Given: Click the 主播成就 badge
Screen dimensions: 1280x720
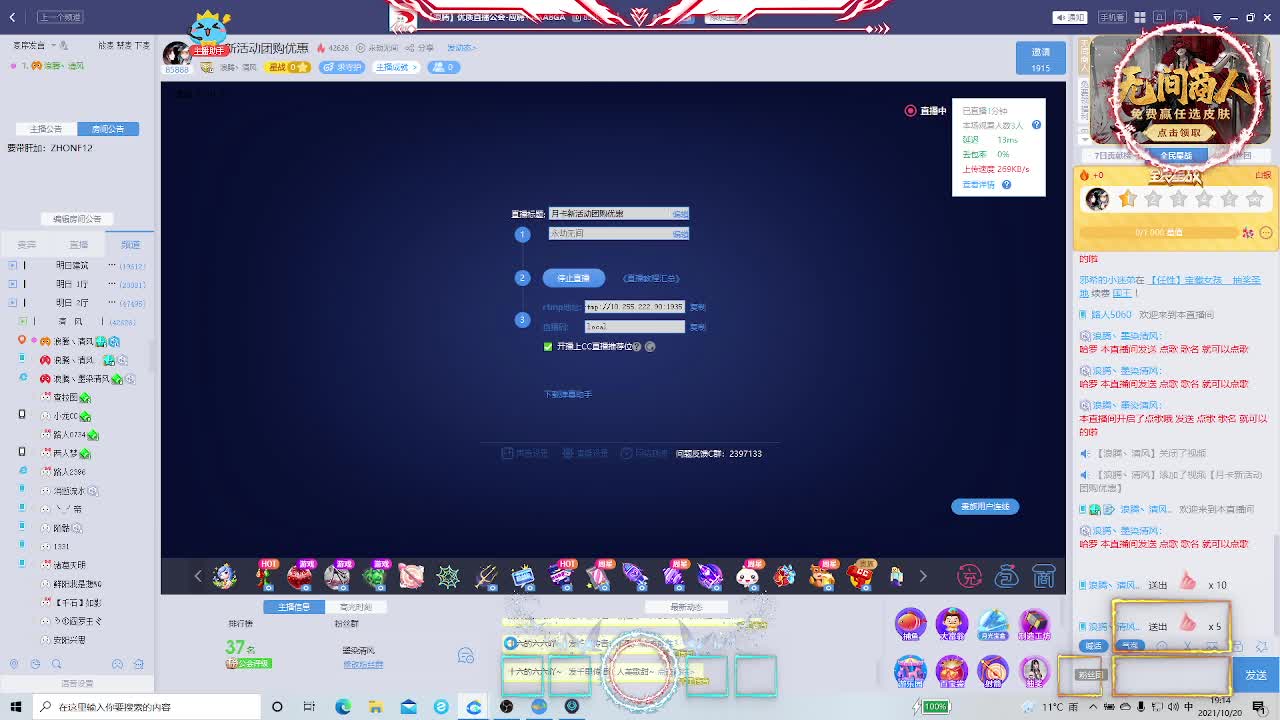Looking at the screenshot, I should [x=394, y=67].
